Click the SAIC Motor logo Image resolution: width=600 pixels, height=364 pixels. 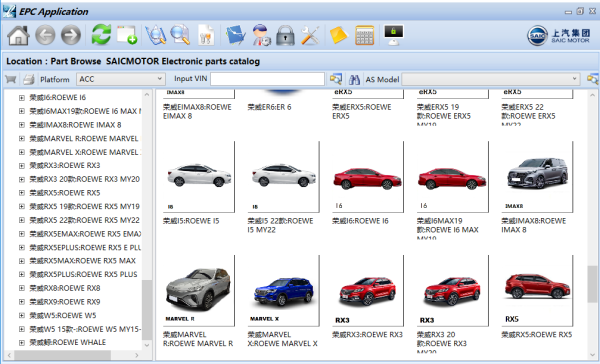coord(558,36)
